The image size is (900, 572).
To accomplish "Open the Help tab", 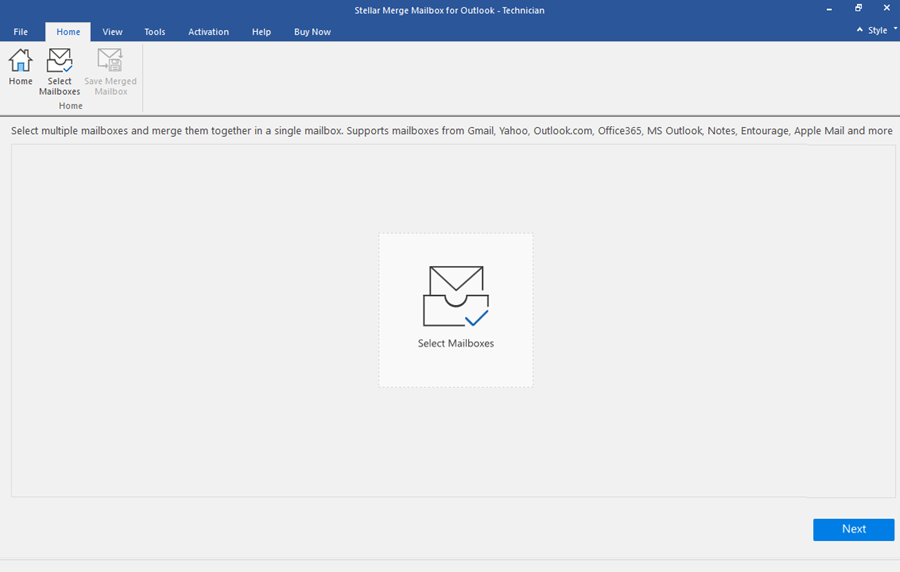I will [261, 32].
